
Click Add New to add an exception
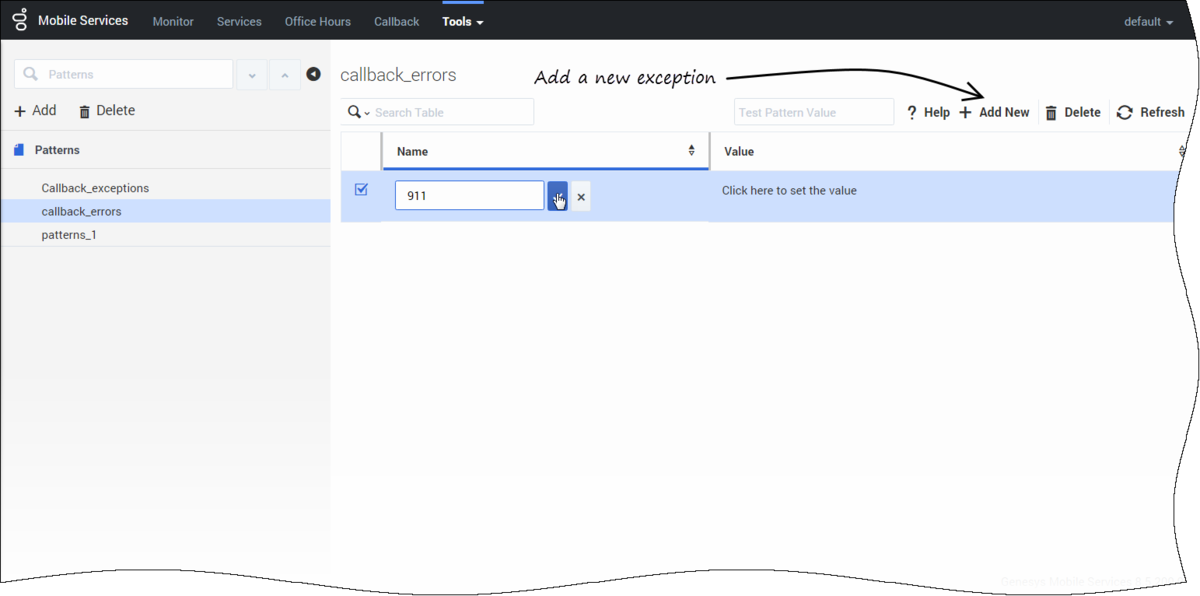tap(994, 113)
